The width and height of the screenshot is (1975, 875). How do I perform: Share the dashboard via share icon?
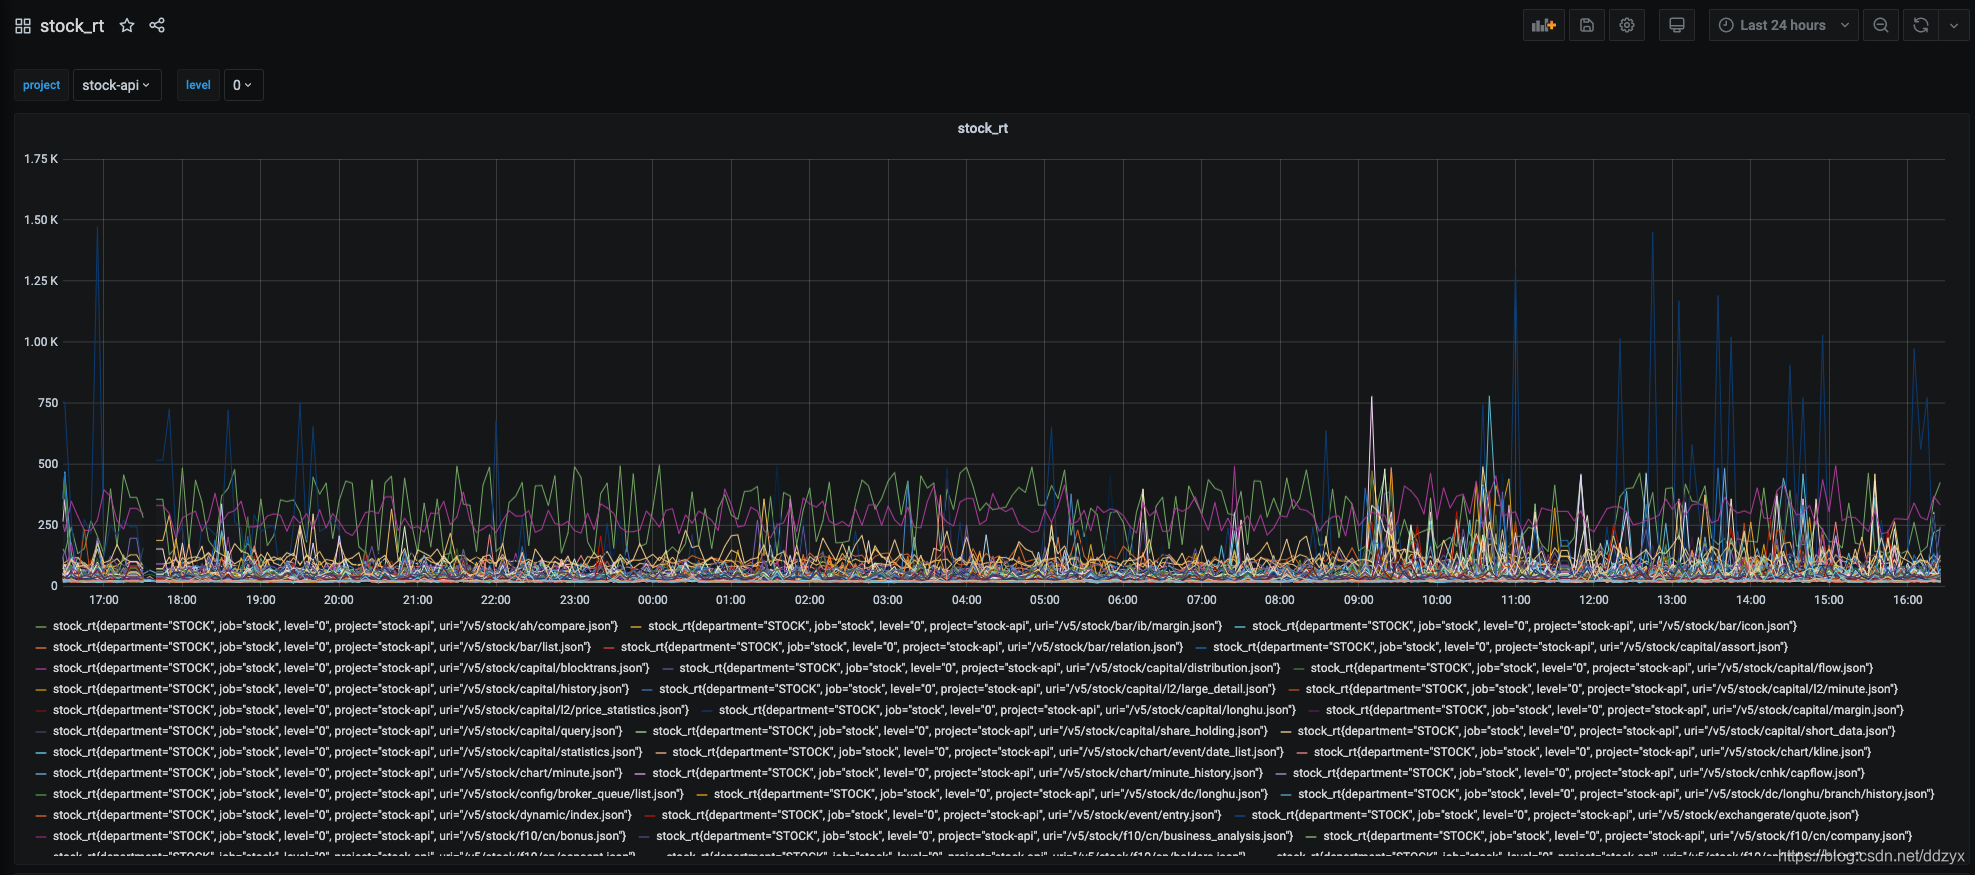(157, 25)
